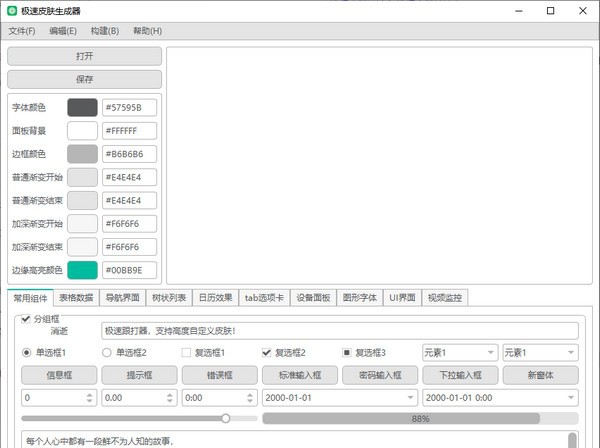Select the 单选框1 radio button
The width and height of the screenshot is (600, 448).
click(26, 352)
